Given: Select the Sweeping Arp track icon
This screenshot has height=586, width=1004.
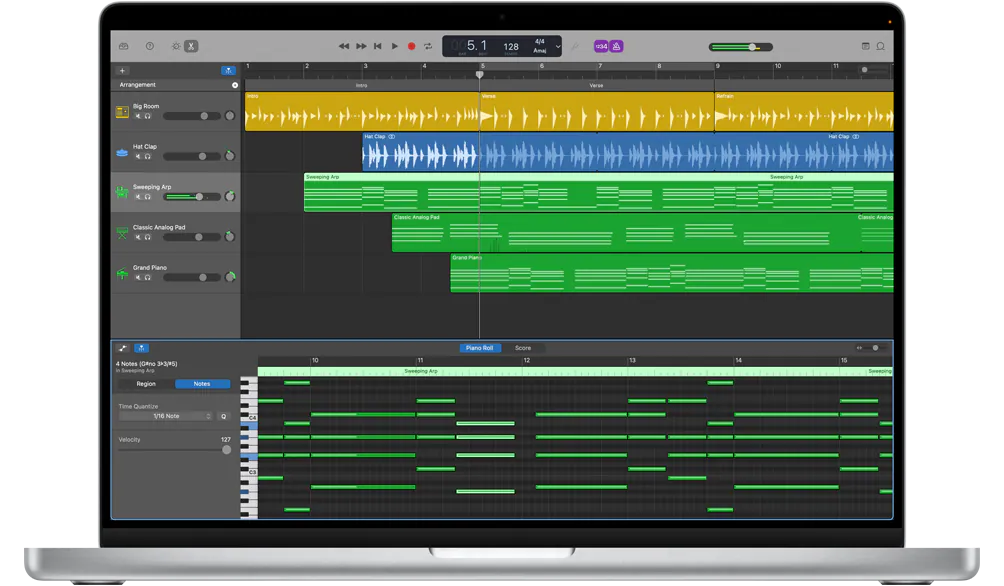Looking at the screenshot, I should click(x=122, y=192).
